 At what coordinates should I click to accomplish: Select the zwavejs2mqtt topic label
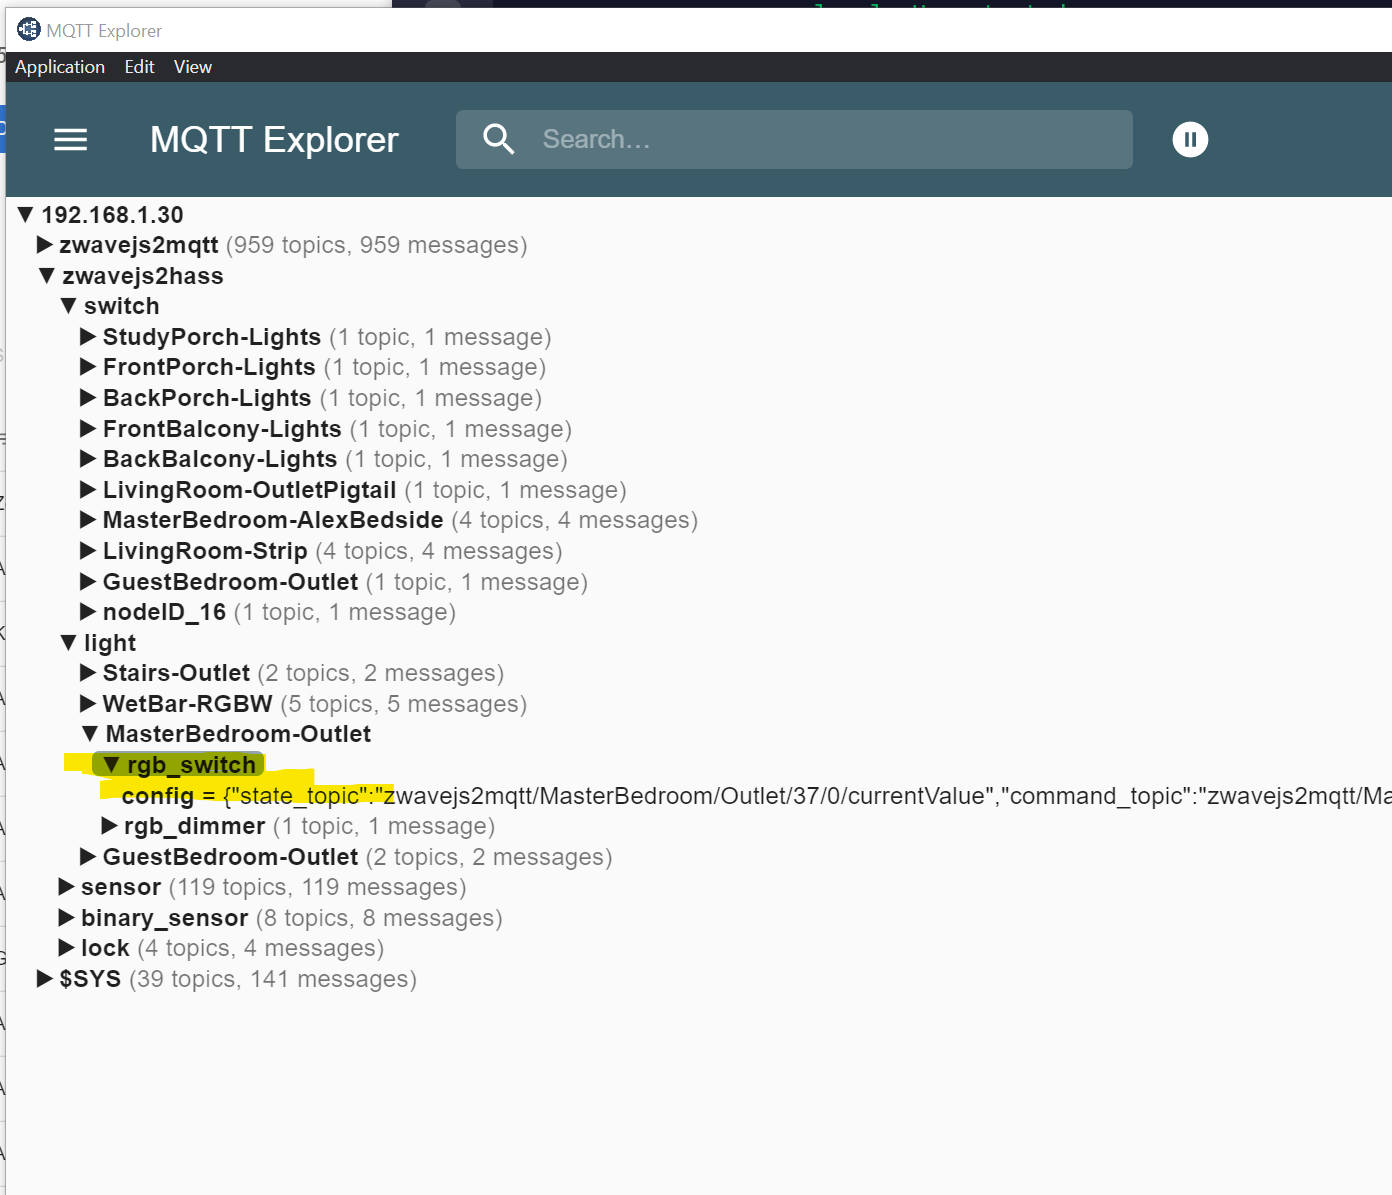pos(139,245)
